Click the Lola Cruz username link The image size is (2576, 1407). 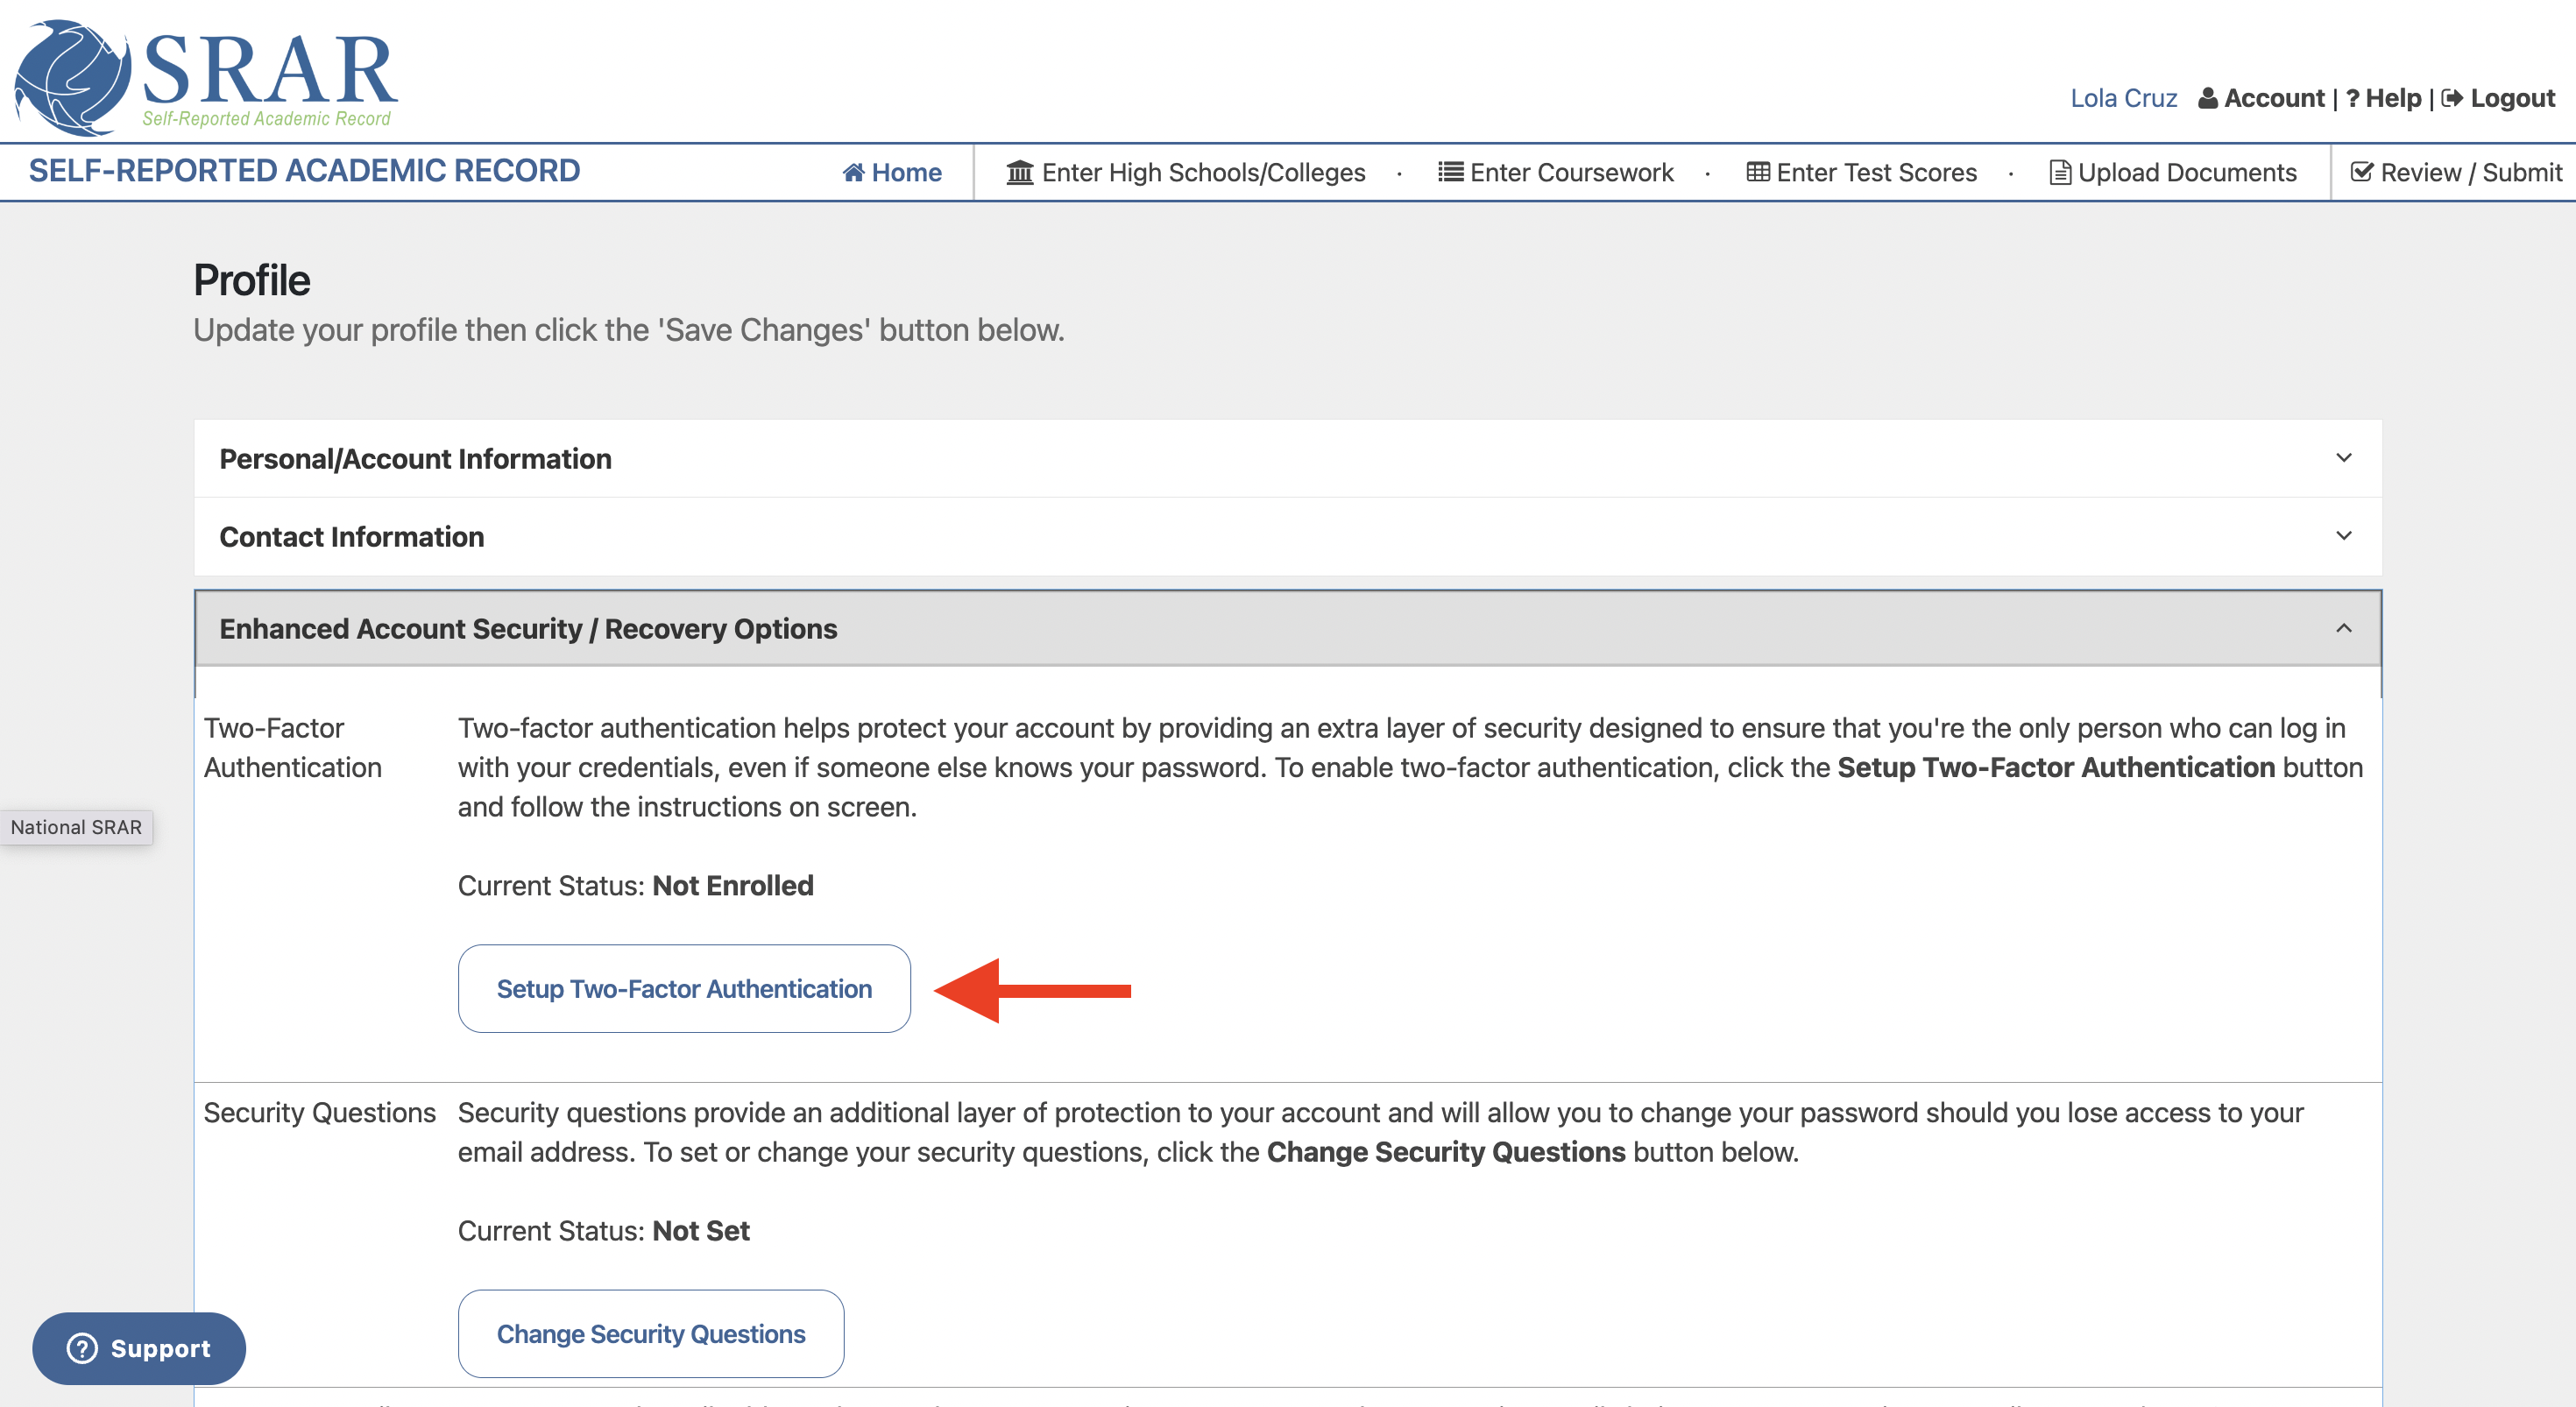point(2123,99)
